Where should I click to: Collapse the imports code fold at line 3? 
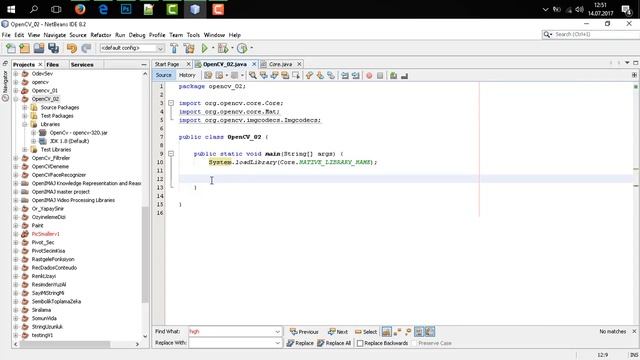tap(171, 103)
